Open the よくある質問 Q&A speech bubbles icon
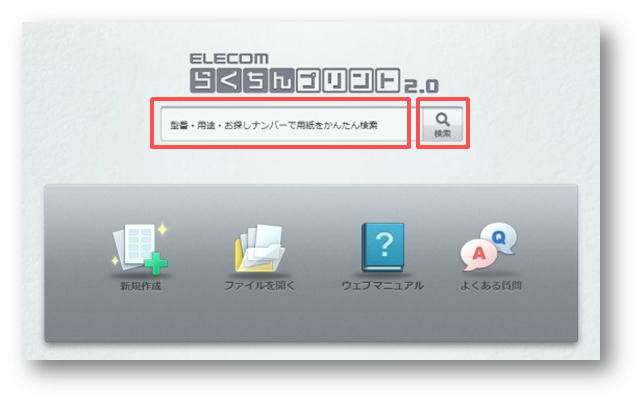Image resolution: width=642 pixels, height=402 pixels. tap(489, 247)
